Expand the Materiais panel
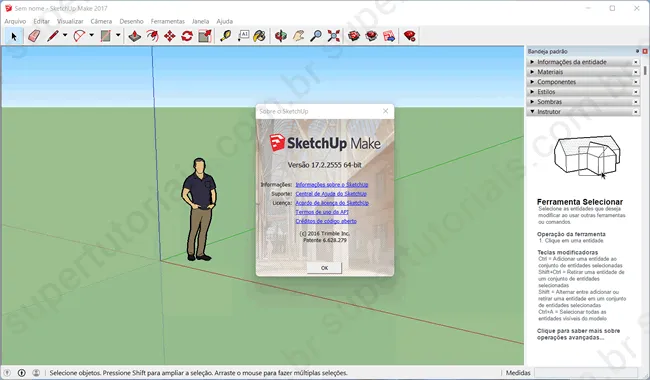The image size is (650, 380). [583, 72]
